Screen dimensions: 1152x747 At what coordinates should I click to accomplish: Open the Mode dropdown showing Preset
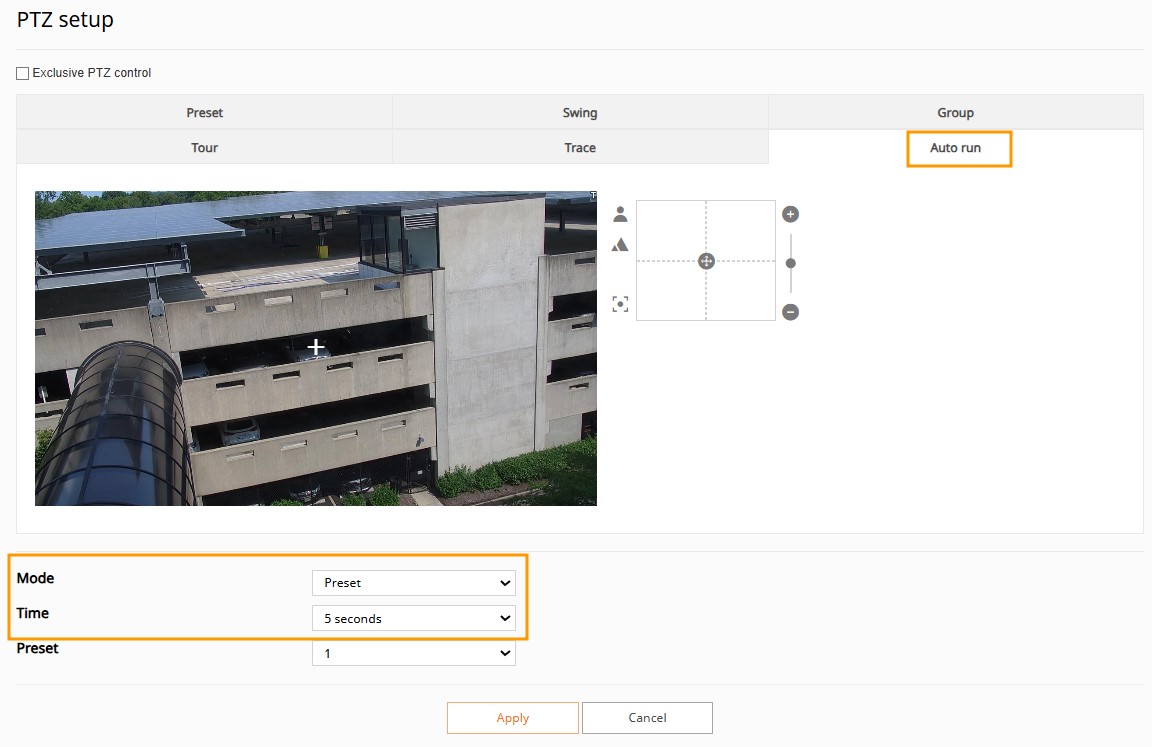(413, 583)
